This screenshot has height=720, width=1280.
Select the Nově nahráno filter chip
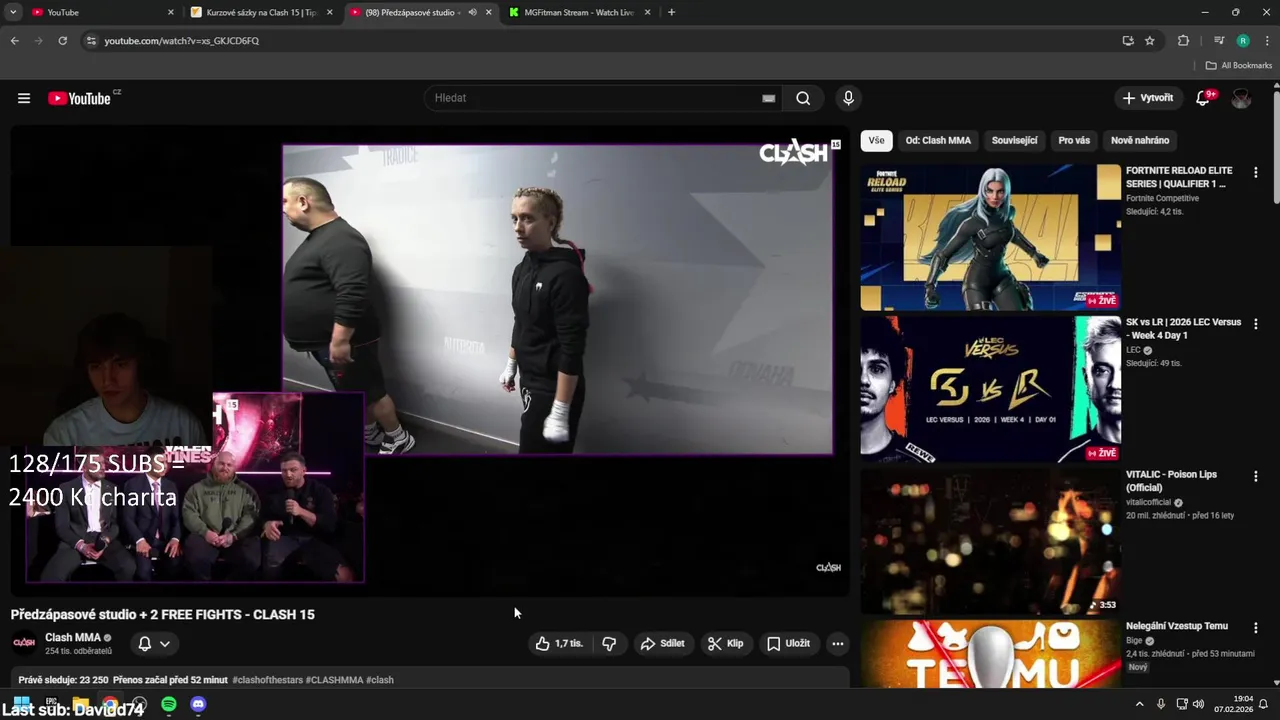(1140, 140)
